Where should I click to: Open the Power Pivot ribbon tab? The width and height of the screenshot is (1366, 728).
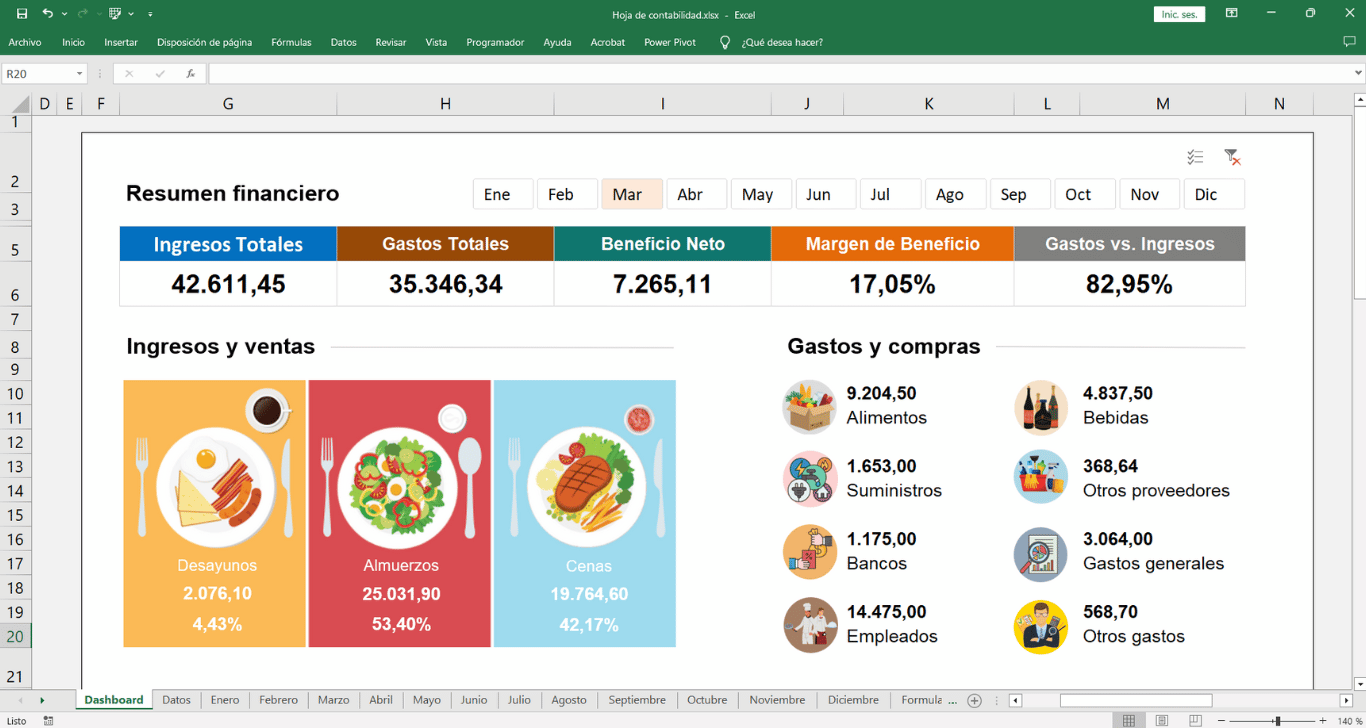point(669,42)
